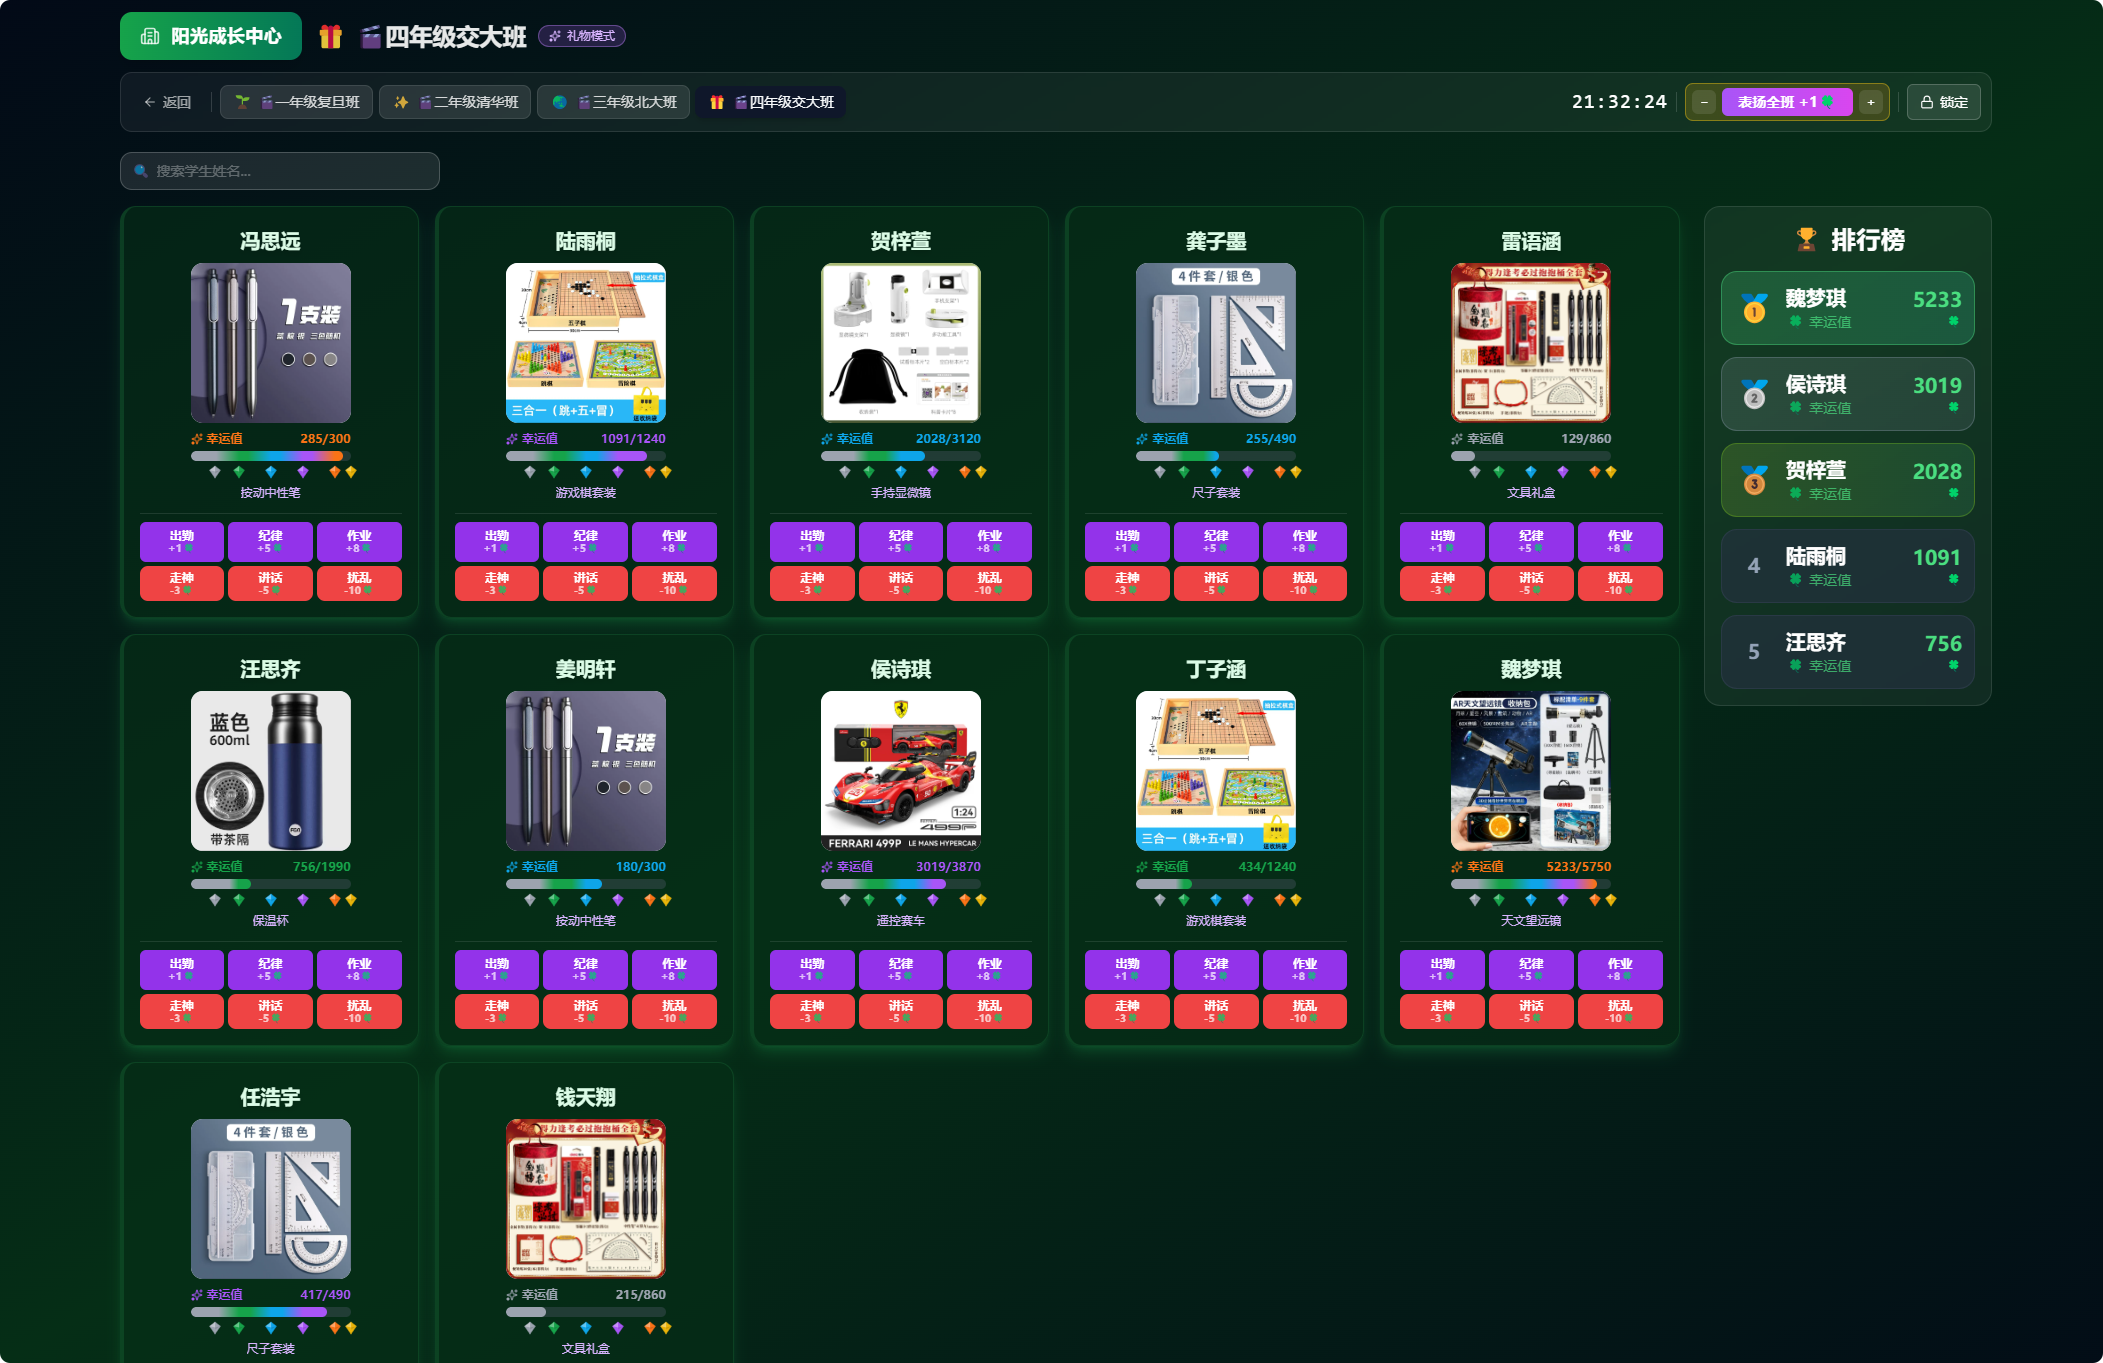Viewport: 2103px width, 1363px height.
Task: Select the 汪思齐 row in the leaderboard
Action: 1848,652
